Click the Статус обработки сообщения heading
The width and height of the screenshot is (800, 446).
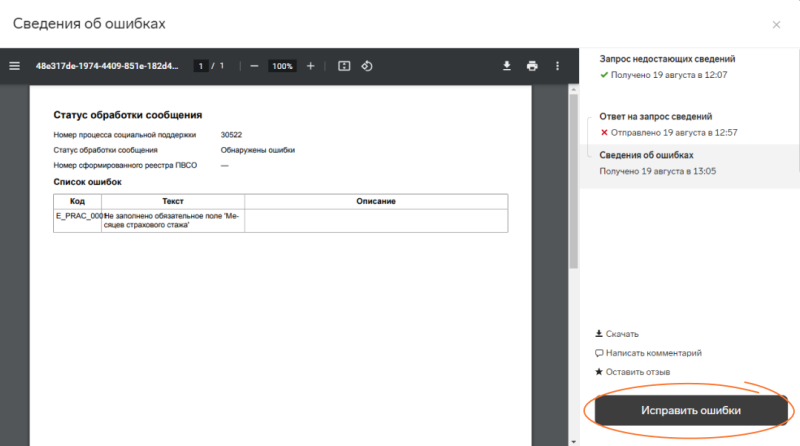click(128, 115)
